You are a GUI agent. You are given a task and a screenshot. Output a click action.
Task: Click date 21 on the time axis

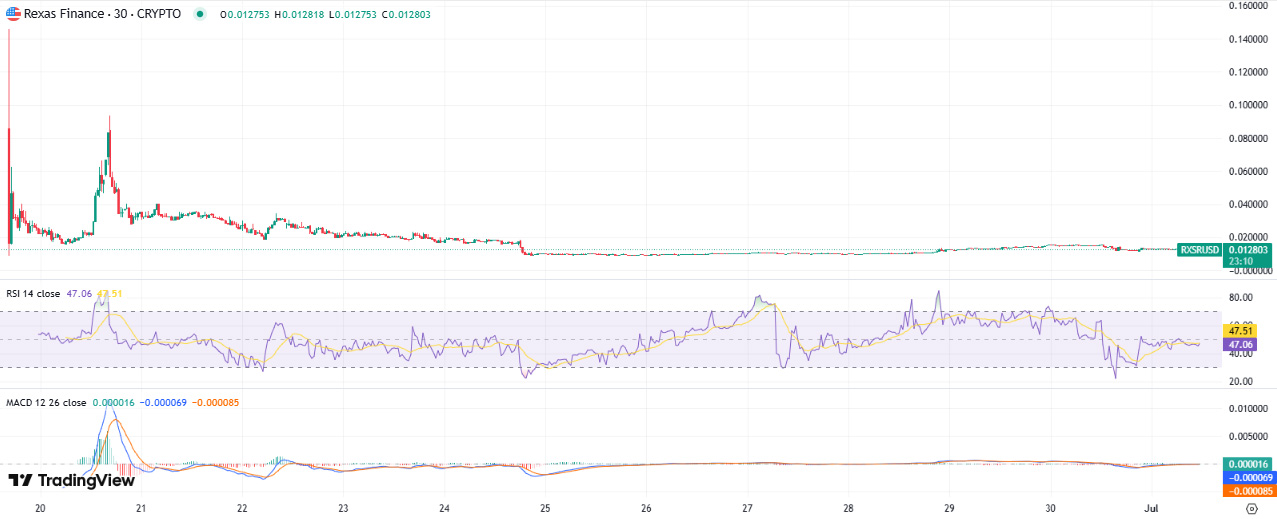point(141,507)
